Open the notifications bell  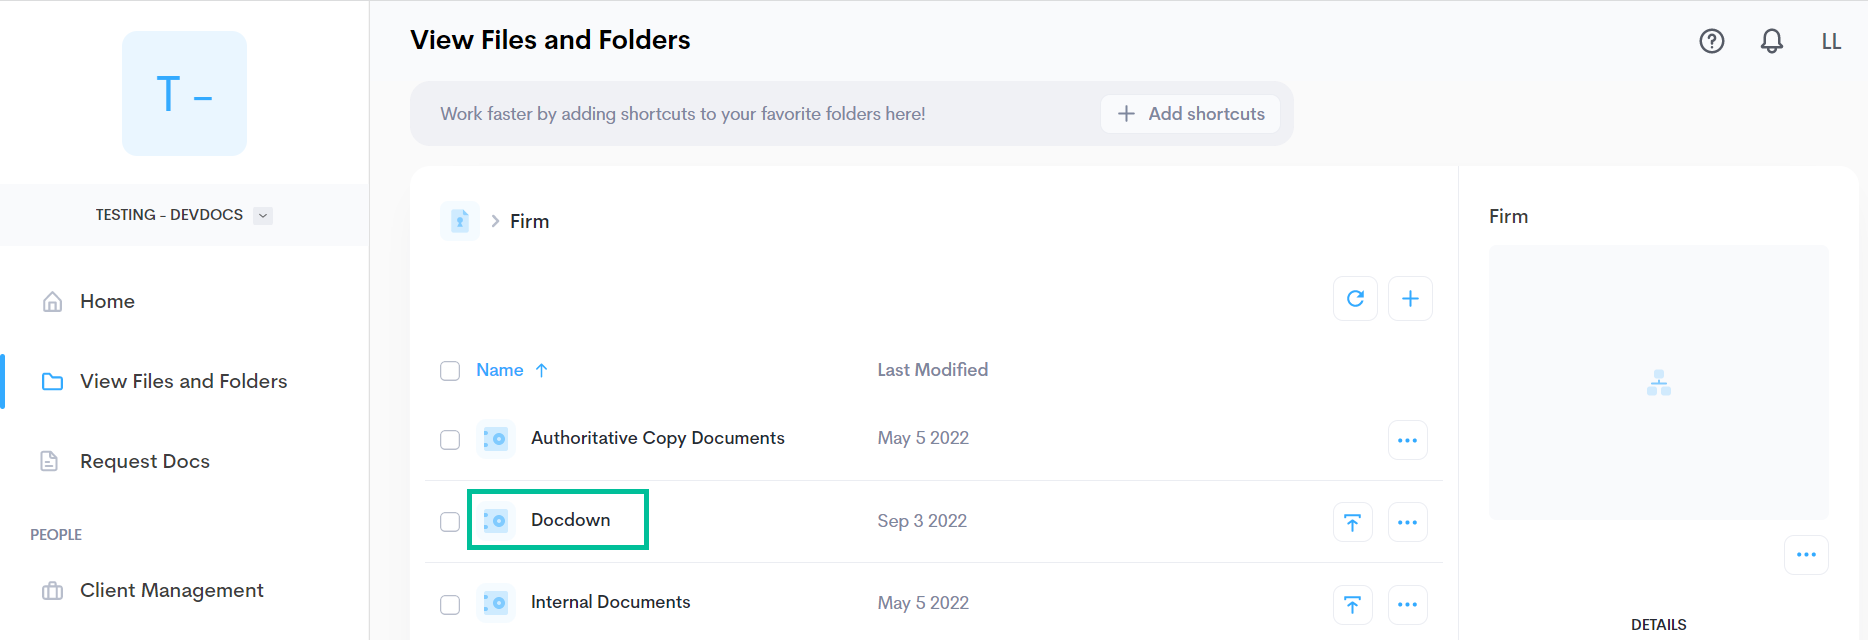(1771, 41)
